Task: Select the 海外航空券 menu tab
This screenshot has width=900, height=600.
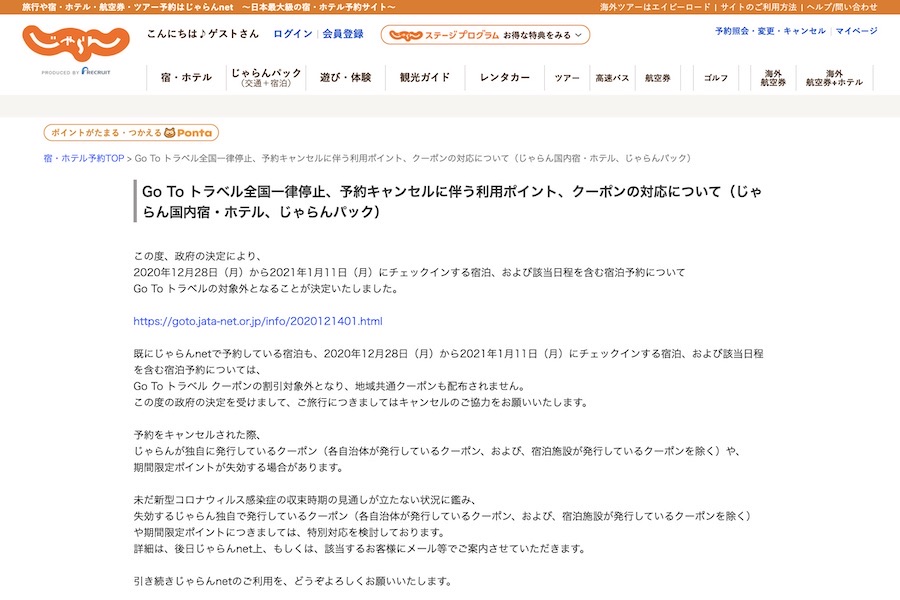Action: click(x=773, y=78)
